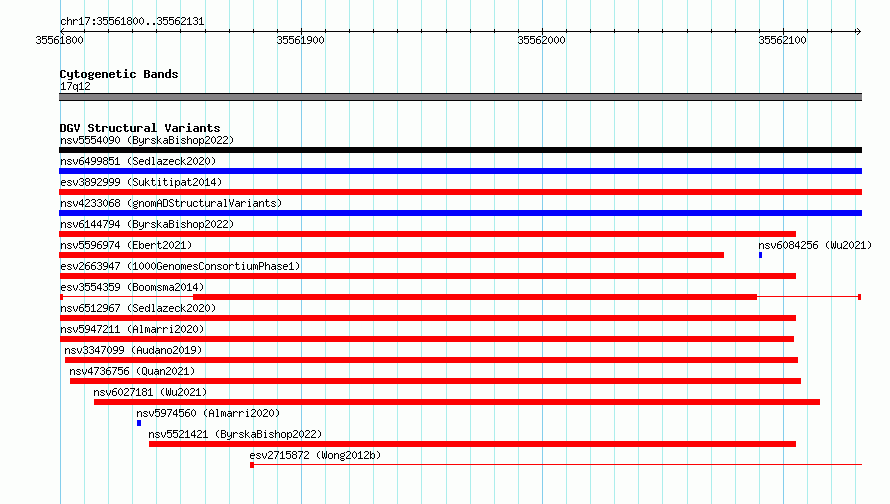Viewport: 890px width, 504px height.
Task: Select the small blue nsv6084256 marker
Action: 761,255
